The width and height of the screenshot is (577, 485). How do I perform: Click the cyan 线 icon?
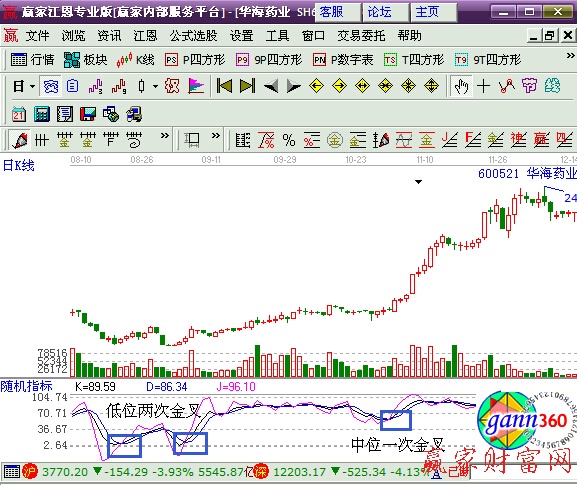coord(552,86)
